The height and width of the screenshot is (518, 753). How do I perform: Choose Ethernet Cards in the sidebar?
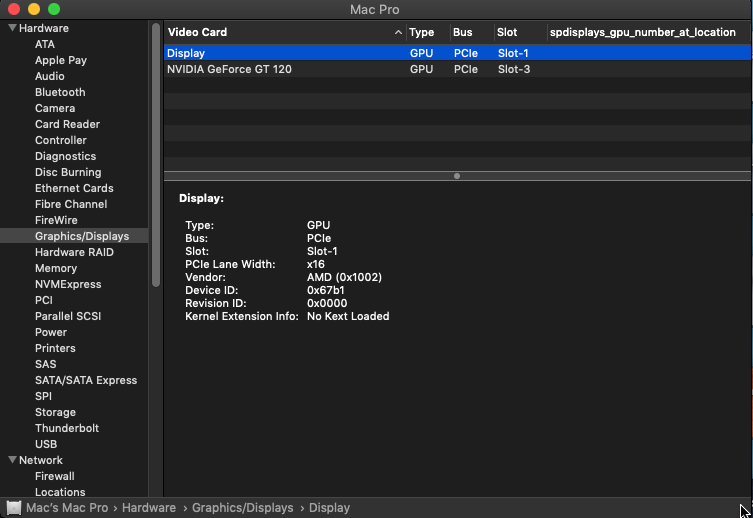click(74, 188)
